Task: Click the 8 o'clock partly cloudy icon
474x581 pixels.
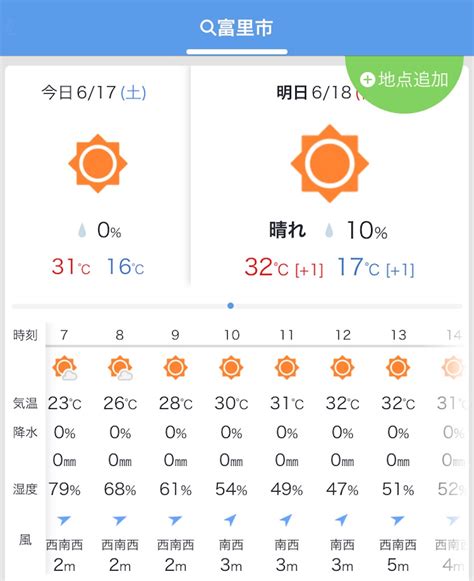Action: [x=120, y=368]
